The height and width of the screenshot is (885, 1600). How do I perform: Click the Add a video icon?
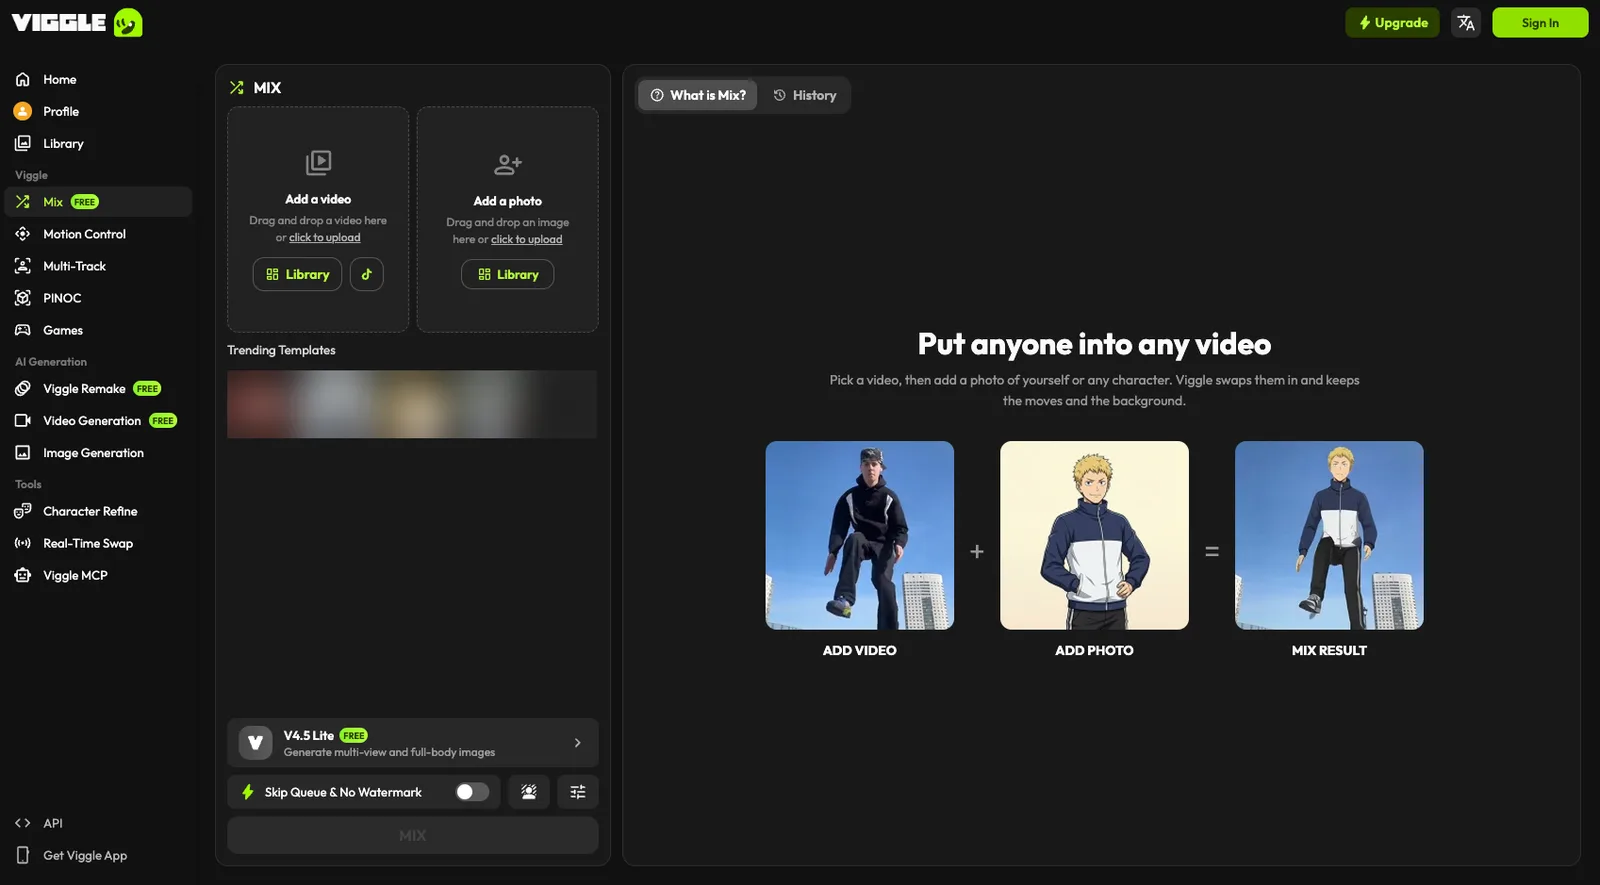pos(318,162)
